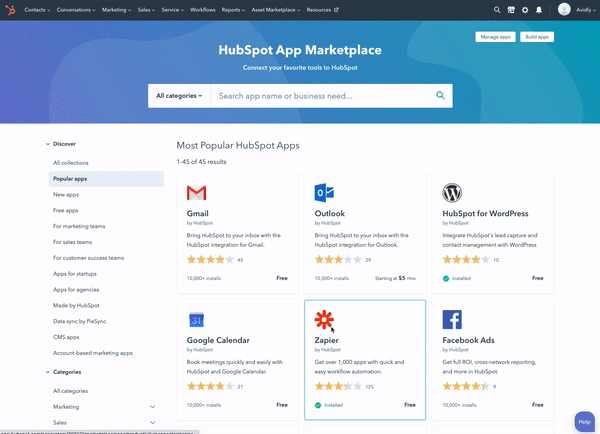Click the Gmail app logo

point(196,192)
